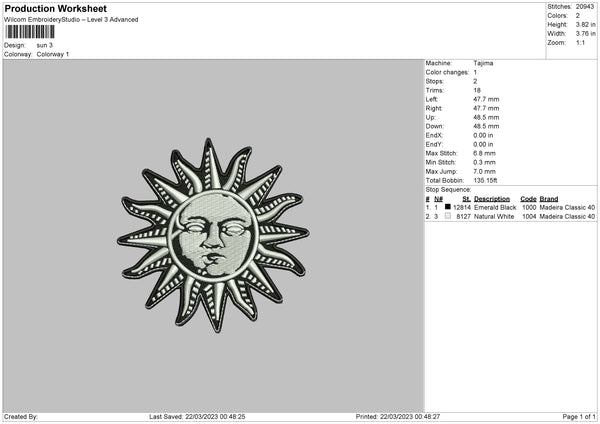600x424 pixels.
Task: Click the Natural White color swatch
Action: (x=448, y=216)
